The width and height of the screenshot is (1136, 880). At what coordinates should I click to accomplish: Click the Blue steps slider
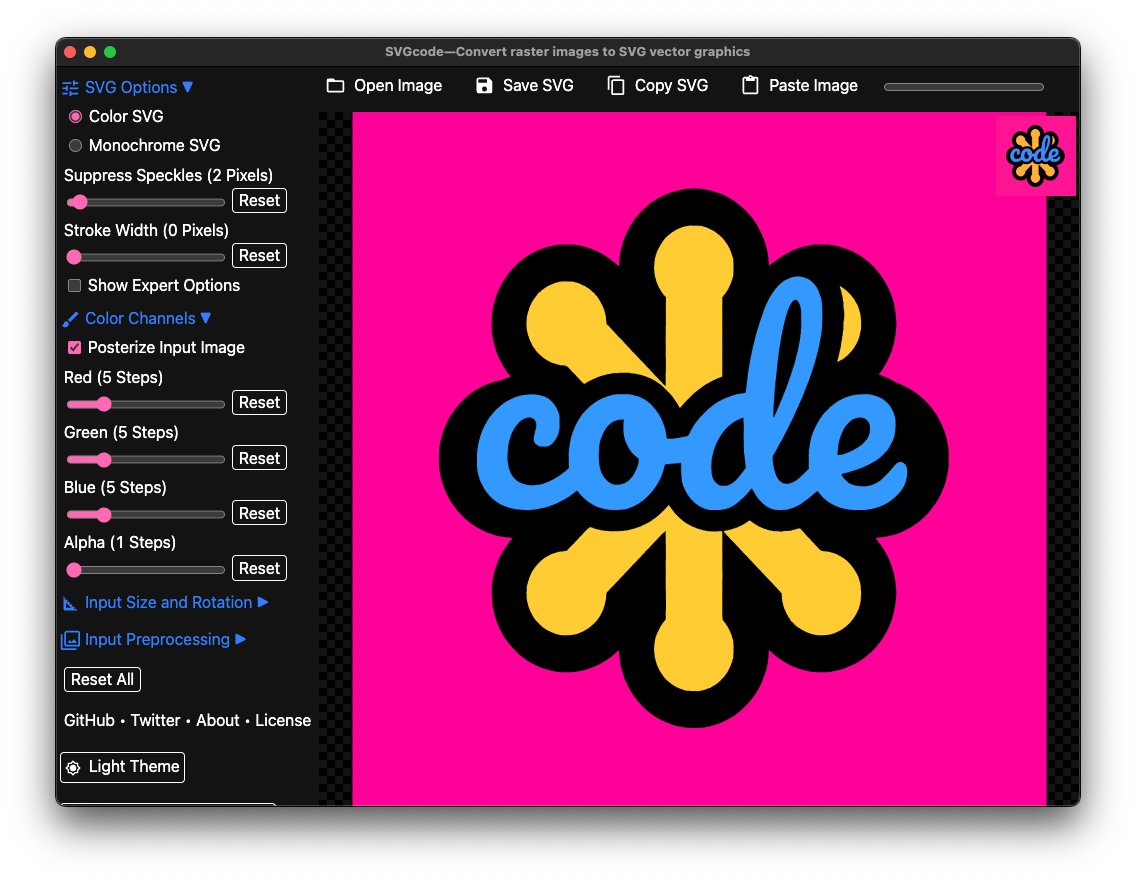pos(146,515)
